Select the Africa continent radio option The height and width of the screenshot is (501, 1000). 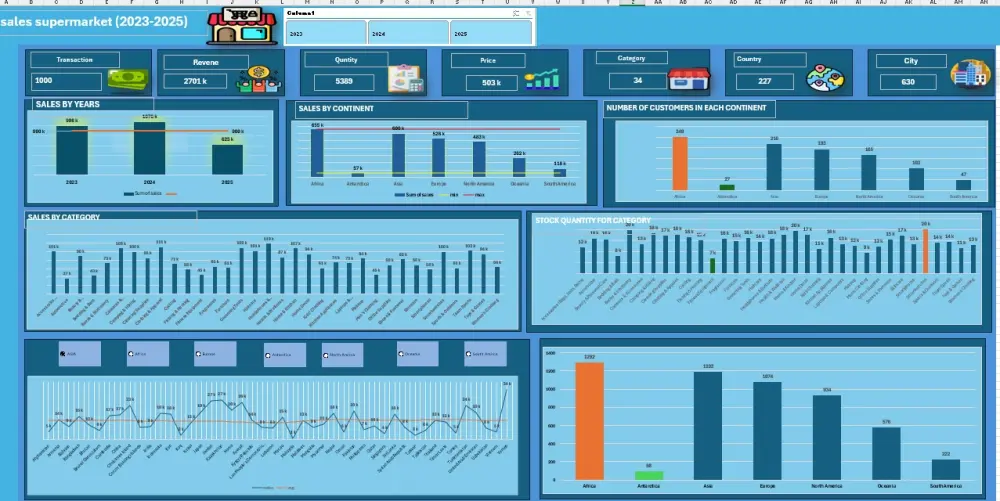click(x=148, y=354)
